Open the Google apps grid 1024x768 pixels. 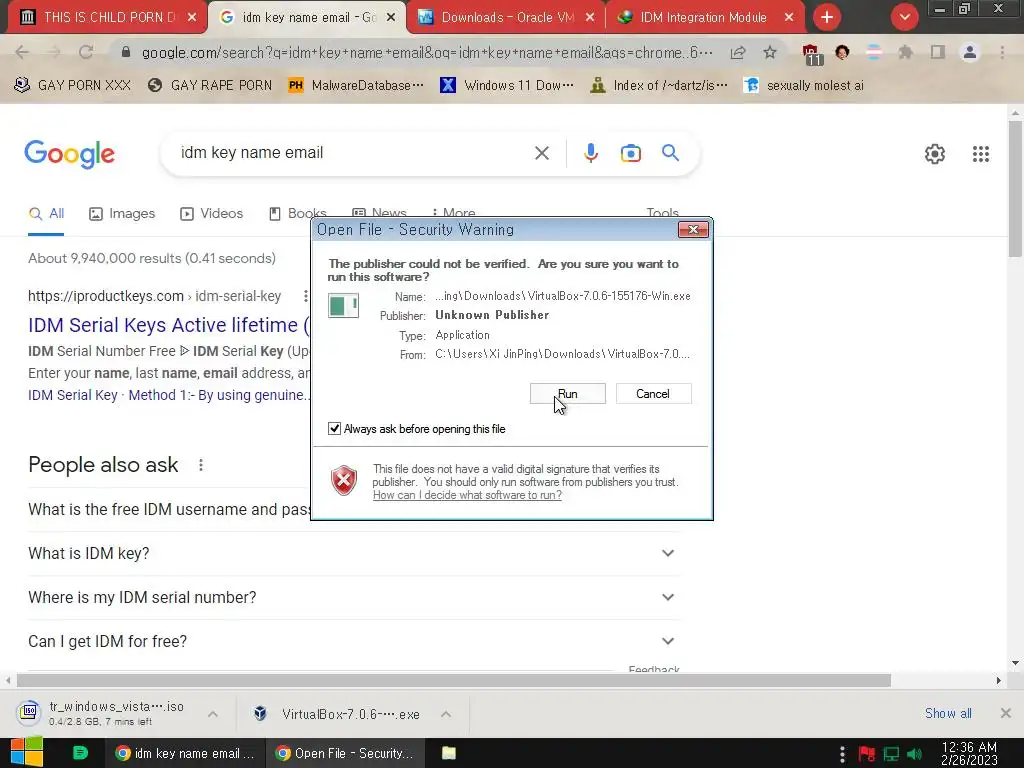pos(980,154)
